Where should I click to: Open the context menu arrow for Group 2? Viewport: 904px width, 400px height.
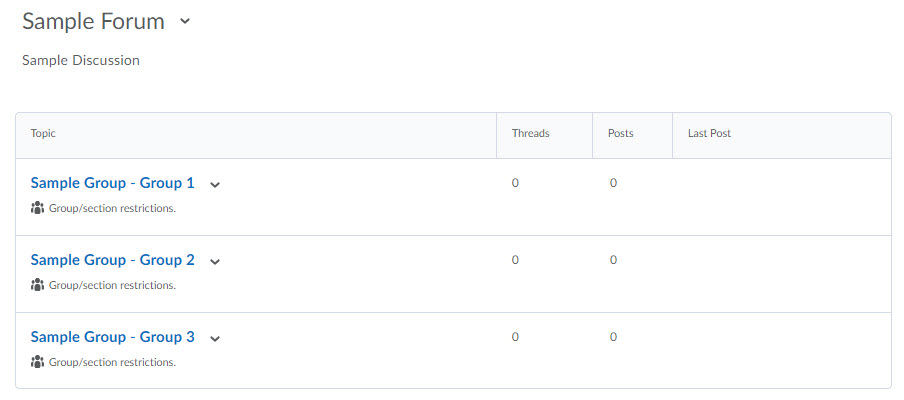tap(215, 261)
